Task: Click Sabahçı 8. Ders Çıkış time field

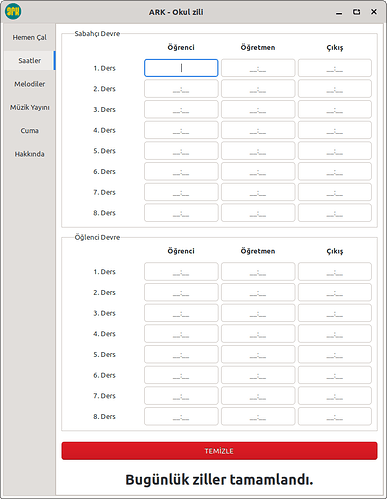Action: click(335, 213)
